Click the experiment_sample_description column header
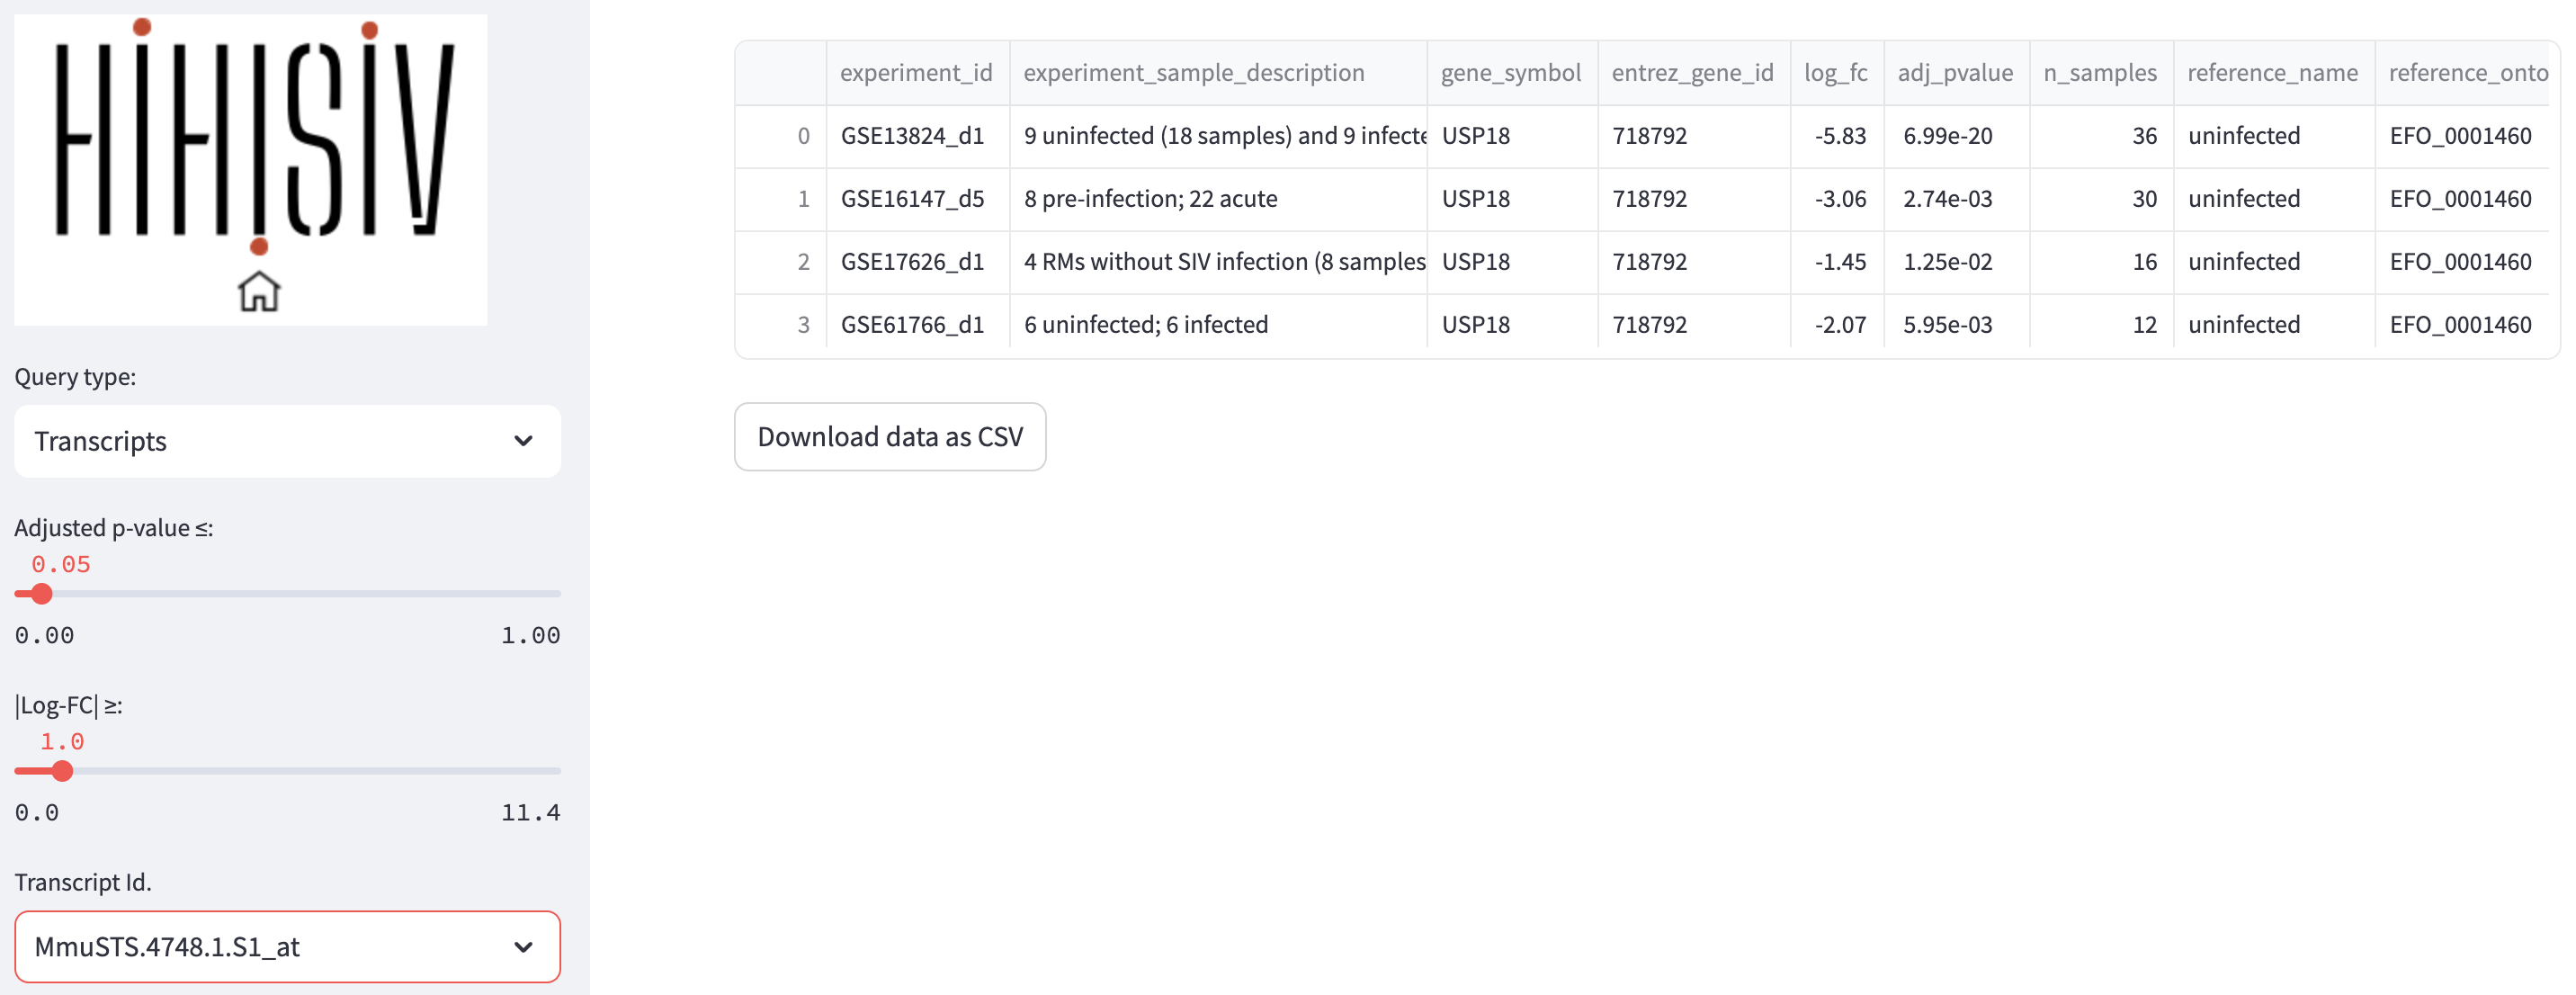2576x995 pixels. pyautogui.click(x=1218, y=72)
